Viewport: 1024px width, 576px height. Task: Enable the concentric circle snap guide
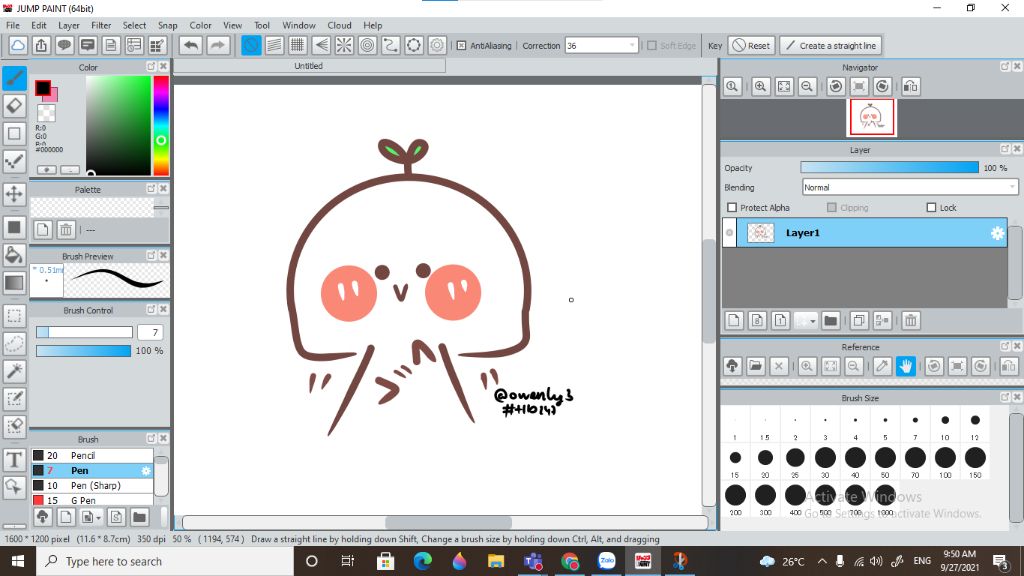[368, 46]
